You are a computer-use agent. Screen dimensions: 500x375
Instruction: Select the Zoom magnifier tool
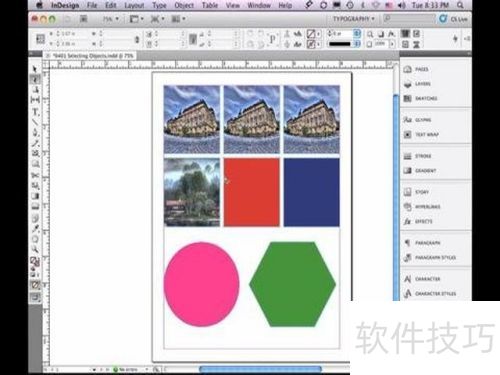point(35,249)
